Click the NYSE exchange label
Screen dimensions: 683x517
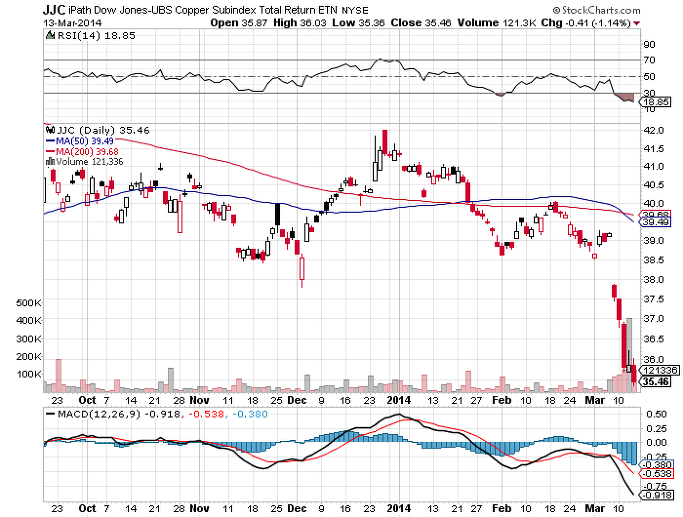tap(355, 10)
